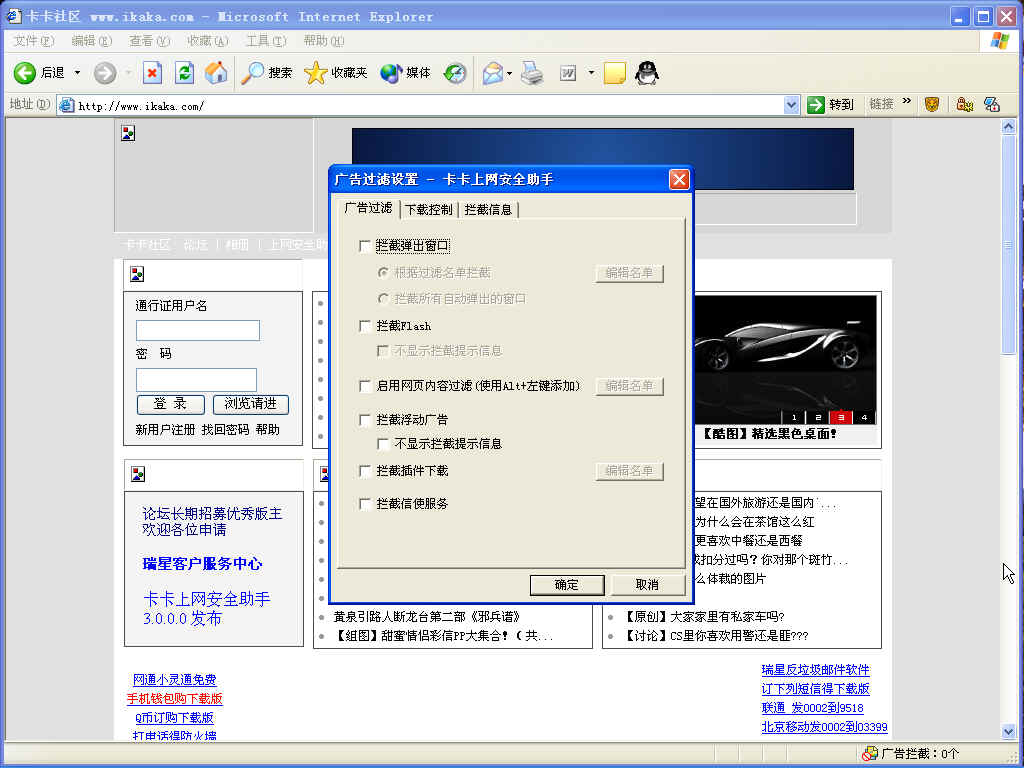Confirm settings with the 确定 button

pos(566,584)
